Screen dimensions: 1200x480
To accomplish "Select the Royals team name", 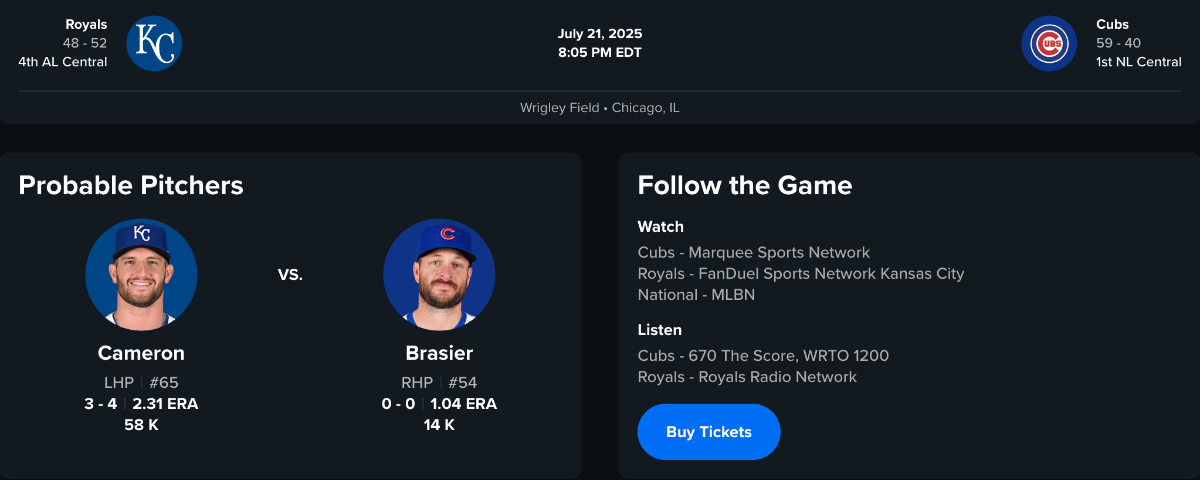I will coord(86,24).
